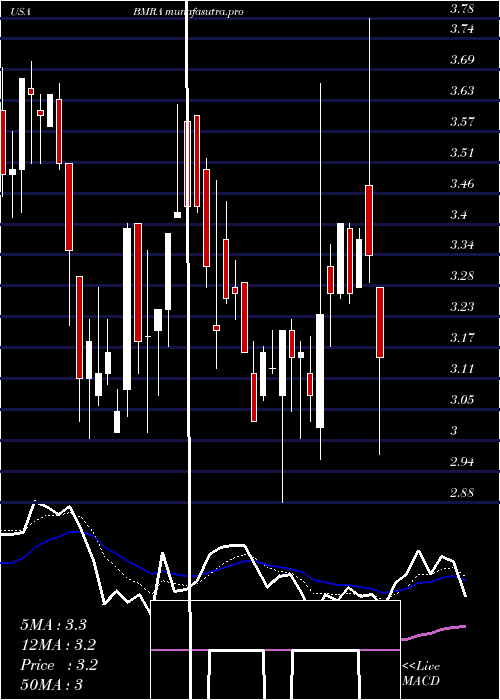Click the 3.34 price axis label
The height and width of the screenshot is (700, 500).
462,245
